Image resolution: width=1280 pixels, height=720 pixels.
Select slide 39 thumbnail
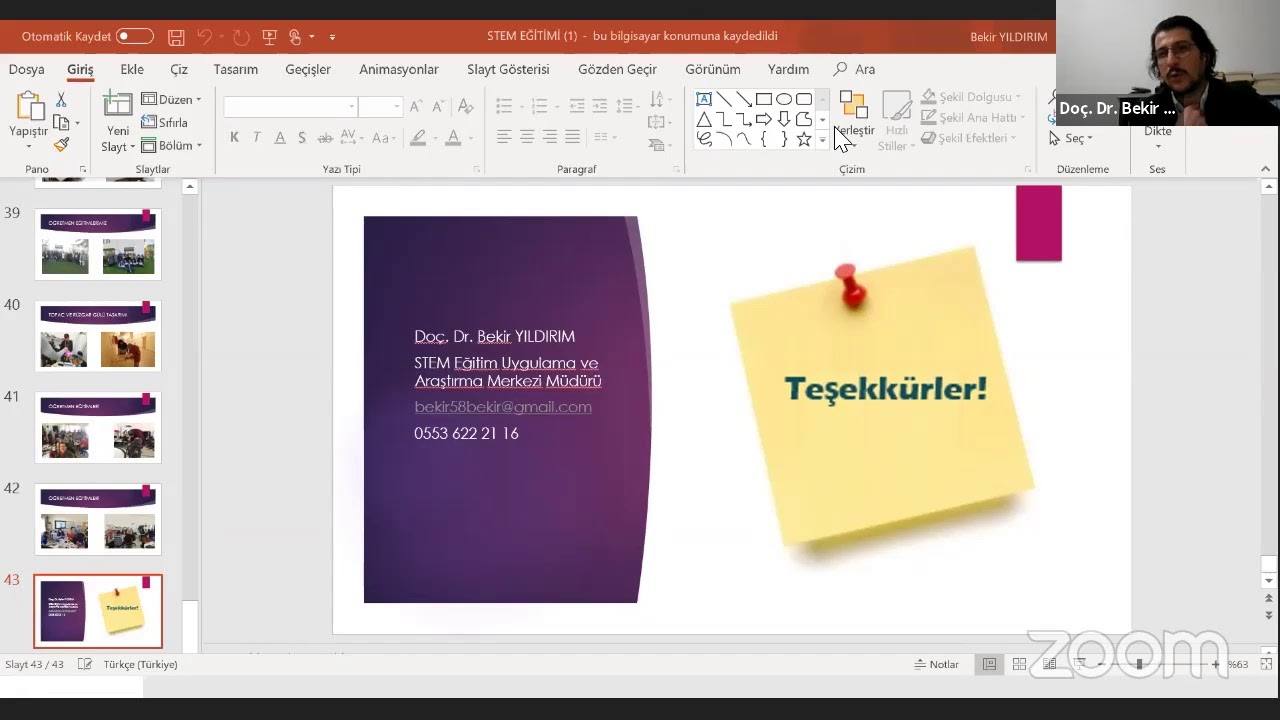click(x=98, y=244)
